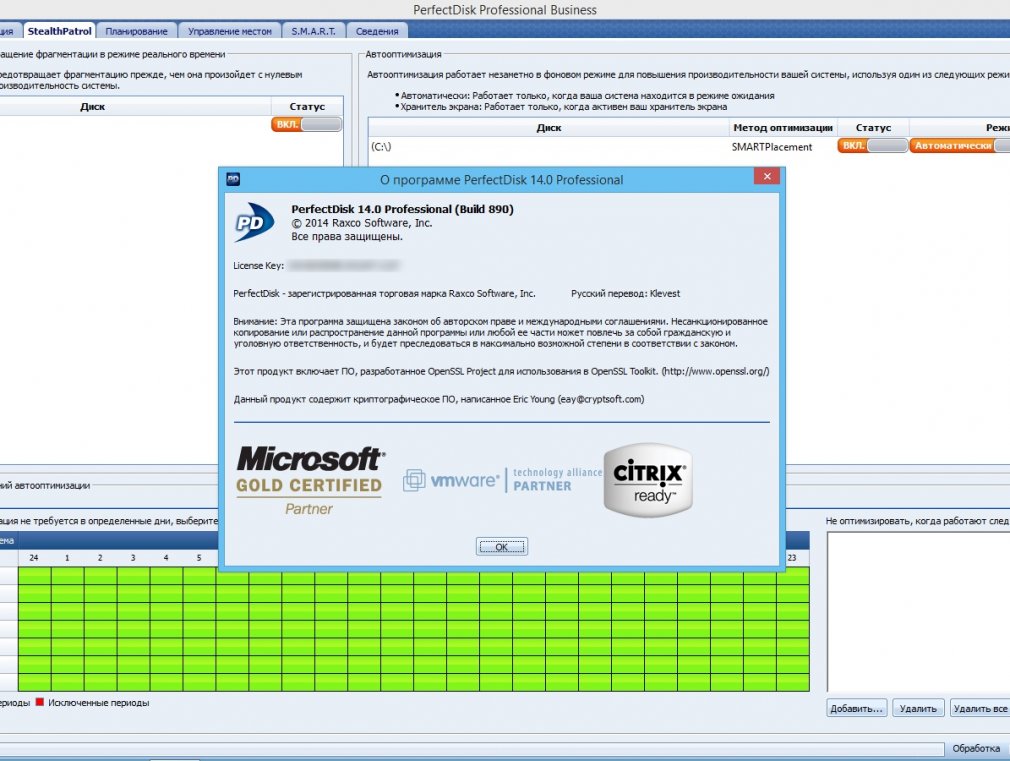
Task: Click the SMARTPlacement method cell
Action: point(772,147)
